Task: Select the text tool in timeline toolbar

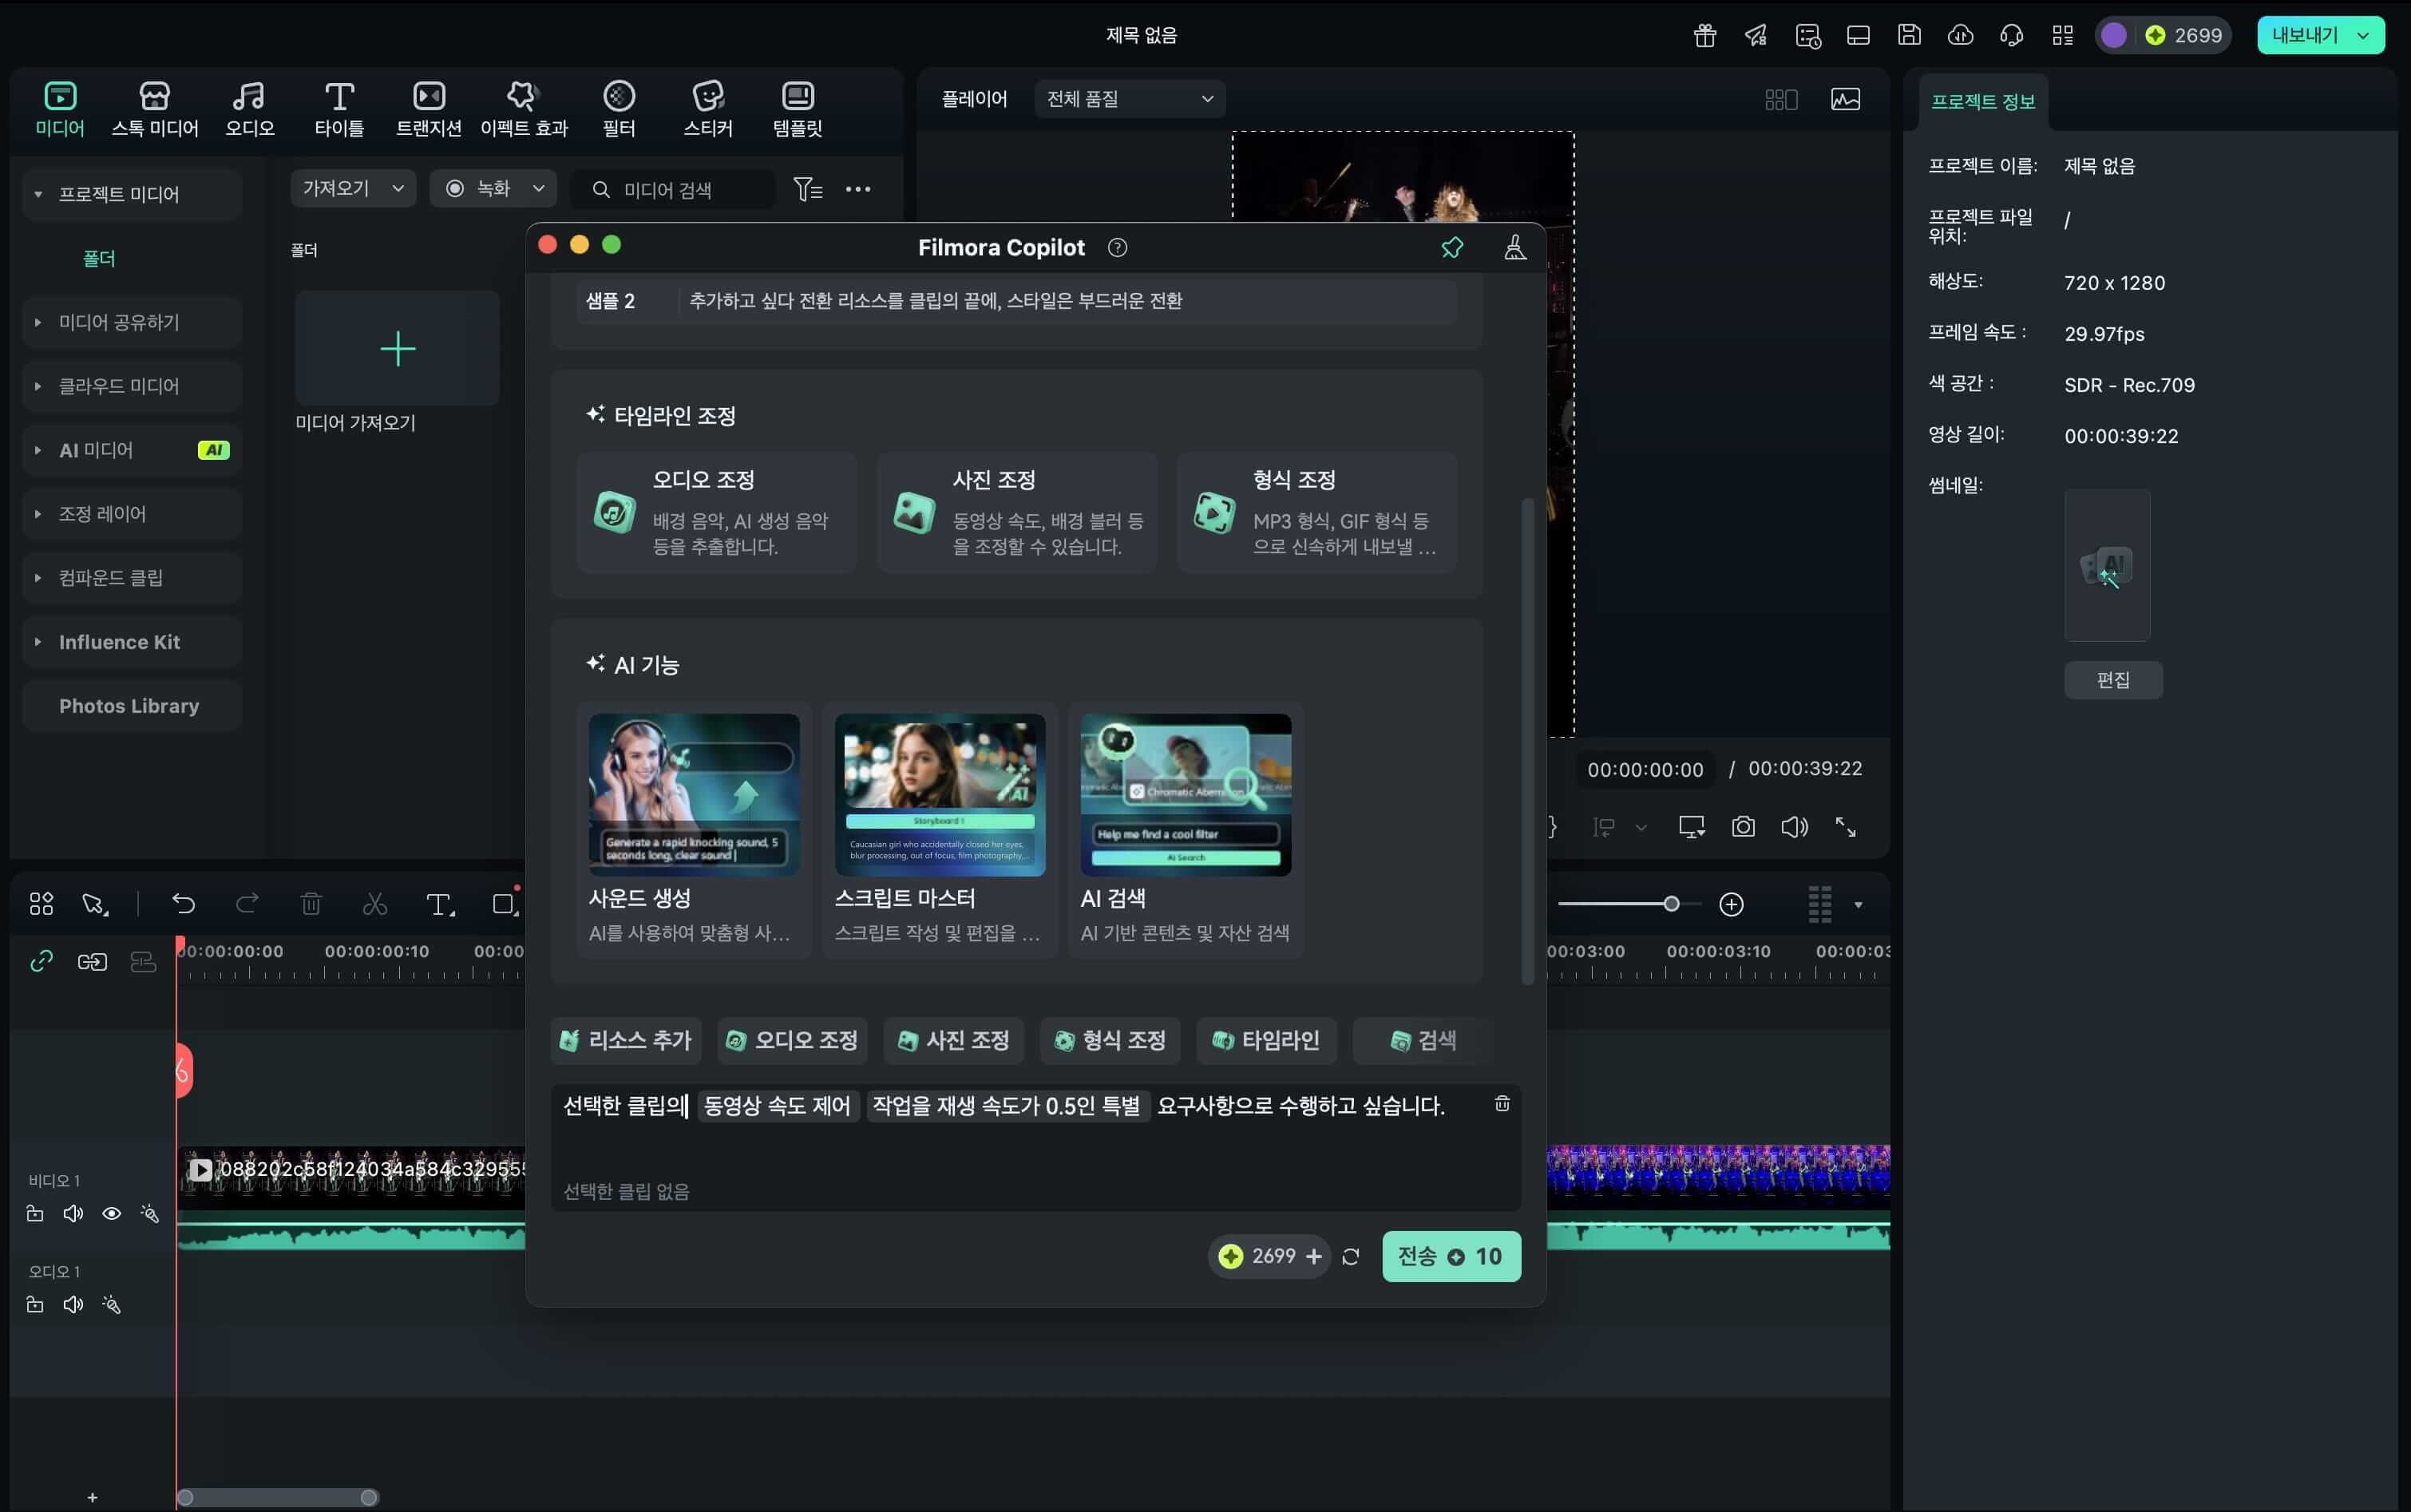Action: [440, 905]
